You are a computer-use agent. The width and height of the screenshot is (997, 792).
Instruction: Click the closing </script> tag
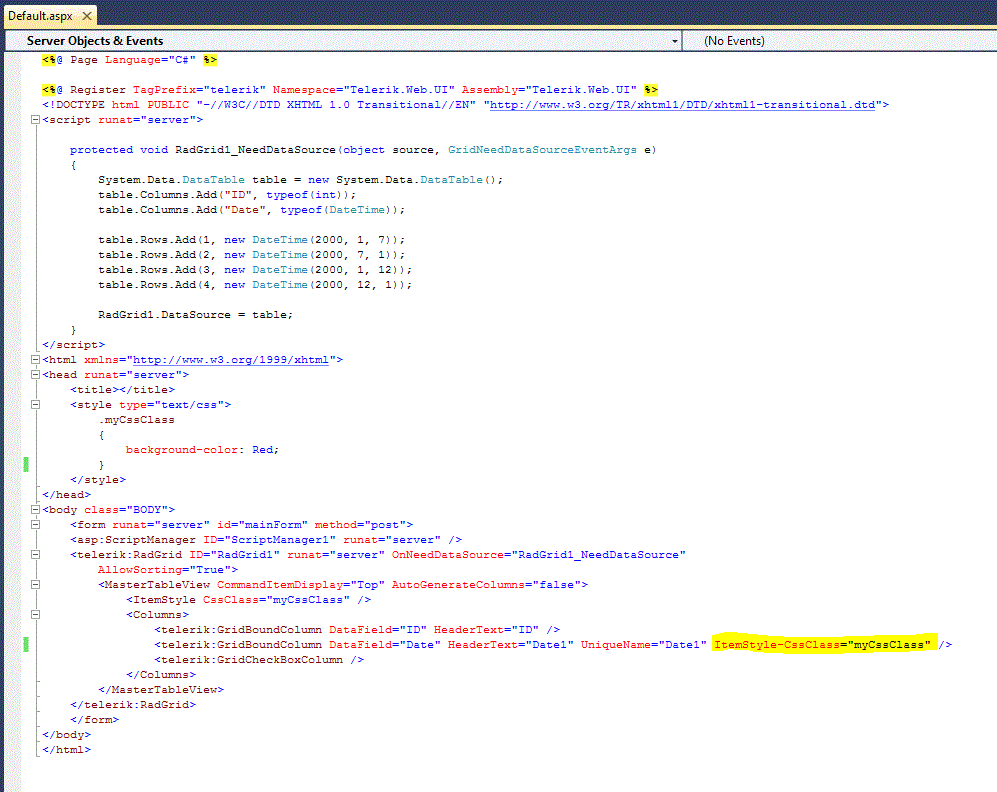click(x=73, y=345)
